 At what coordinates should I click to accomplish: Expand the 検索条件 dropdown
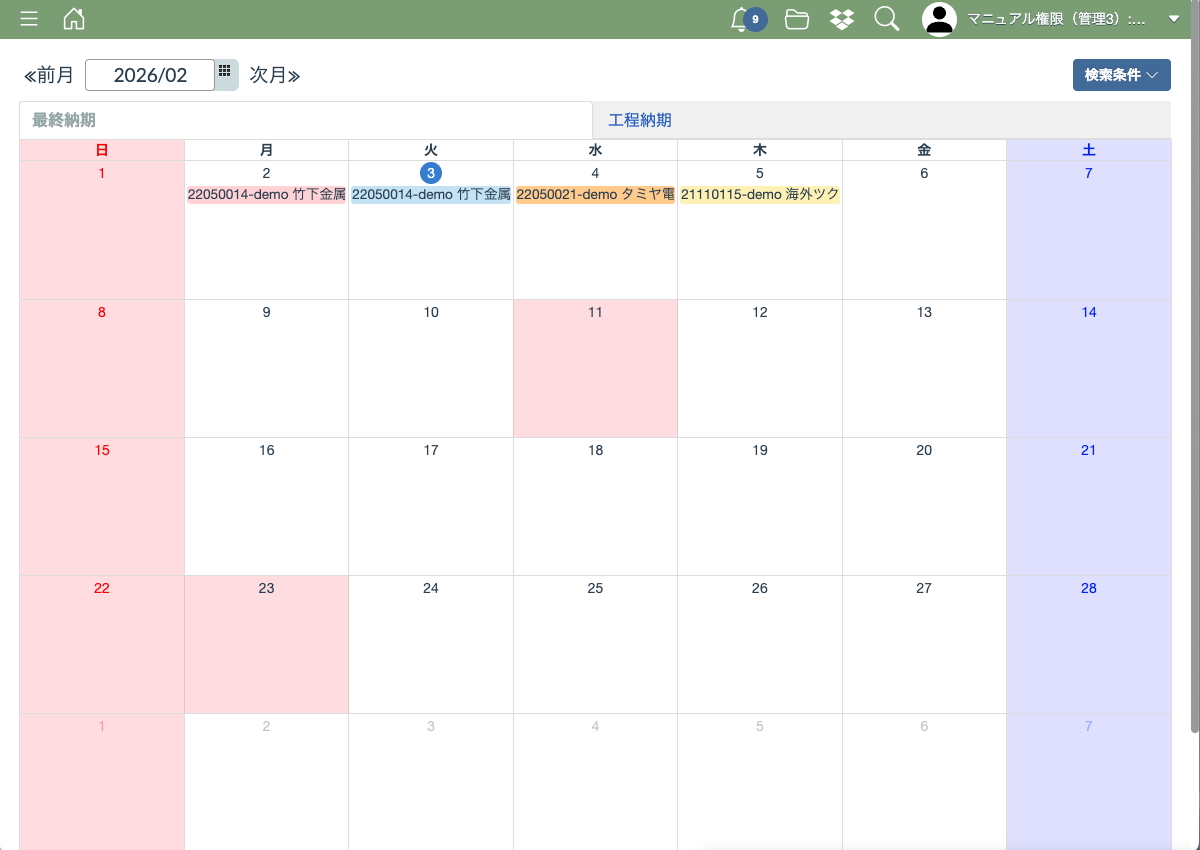(x=1121, y=75)
